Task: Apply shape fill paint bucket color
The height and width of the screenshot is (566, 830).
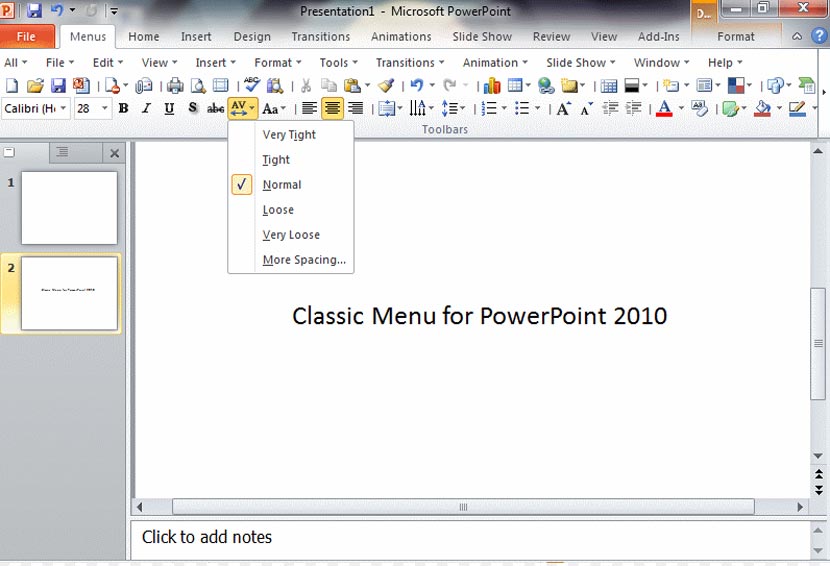Action: (762, 109)
